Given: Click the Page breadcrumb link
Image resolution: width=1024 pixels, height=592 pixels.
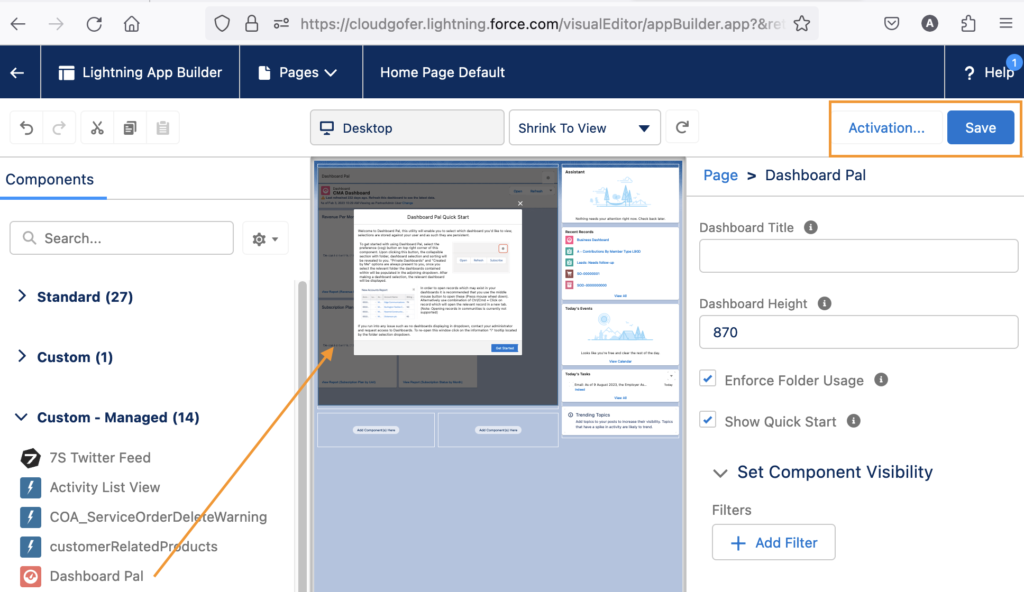Looking at the screenshot, I should (720, 175).
